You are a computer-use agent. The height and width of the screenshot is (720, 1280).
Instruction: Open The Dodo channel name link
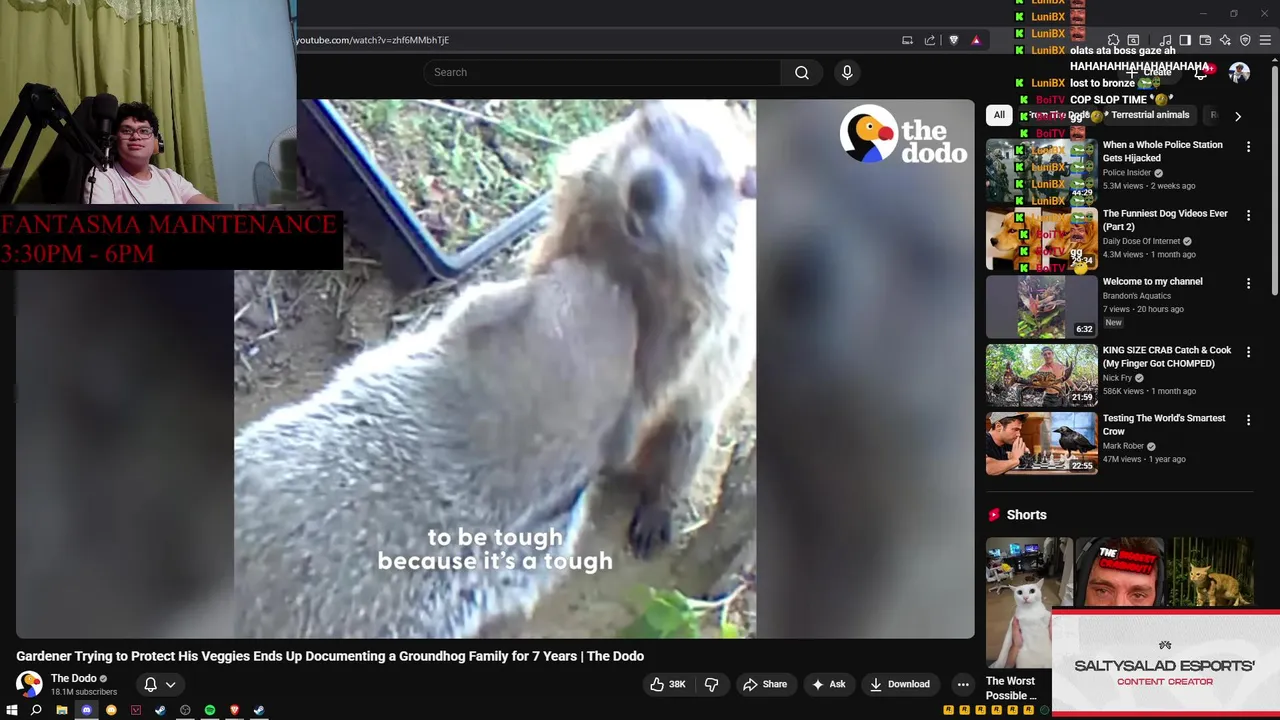[x=74, y=678]
